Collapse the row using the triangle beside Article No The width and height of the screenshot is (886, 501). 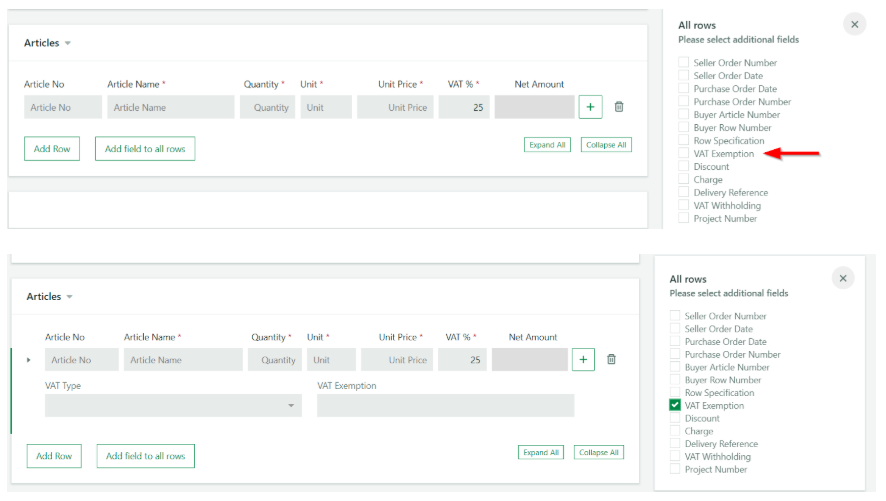pos(28,360)
